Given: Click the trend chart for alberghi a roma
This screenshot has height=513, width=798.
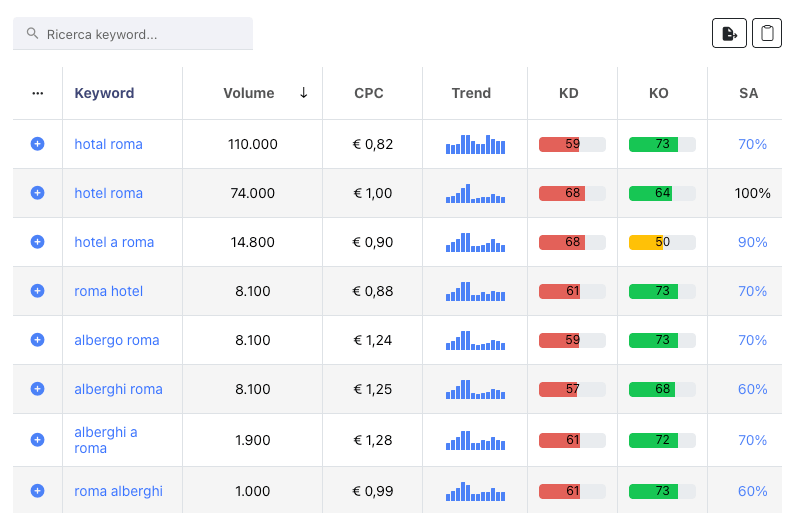Looking at the screenshot, I should (x=475, y=440).
